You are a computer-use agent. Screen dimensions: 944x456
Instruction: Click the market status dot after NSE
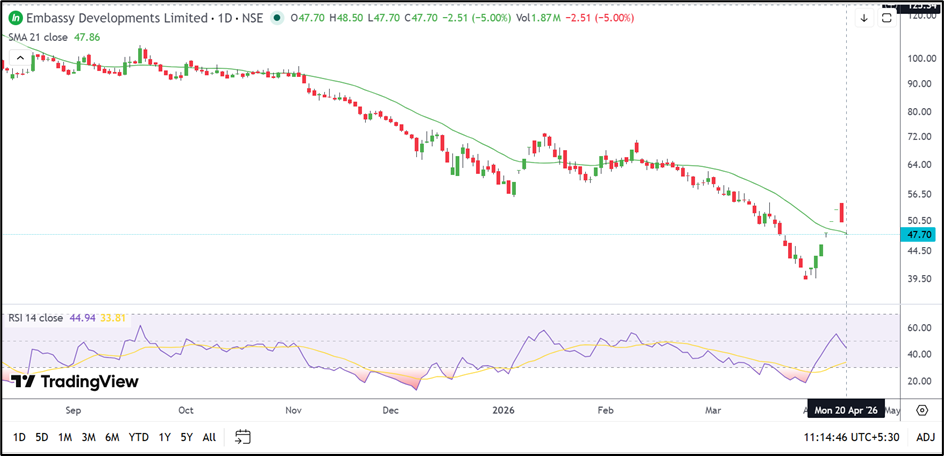point(275,18)
